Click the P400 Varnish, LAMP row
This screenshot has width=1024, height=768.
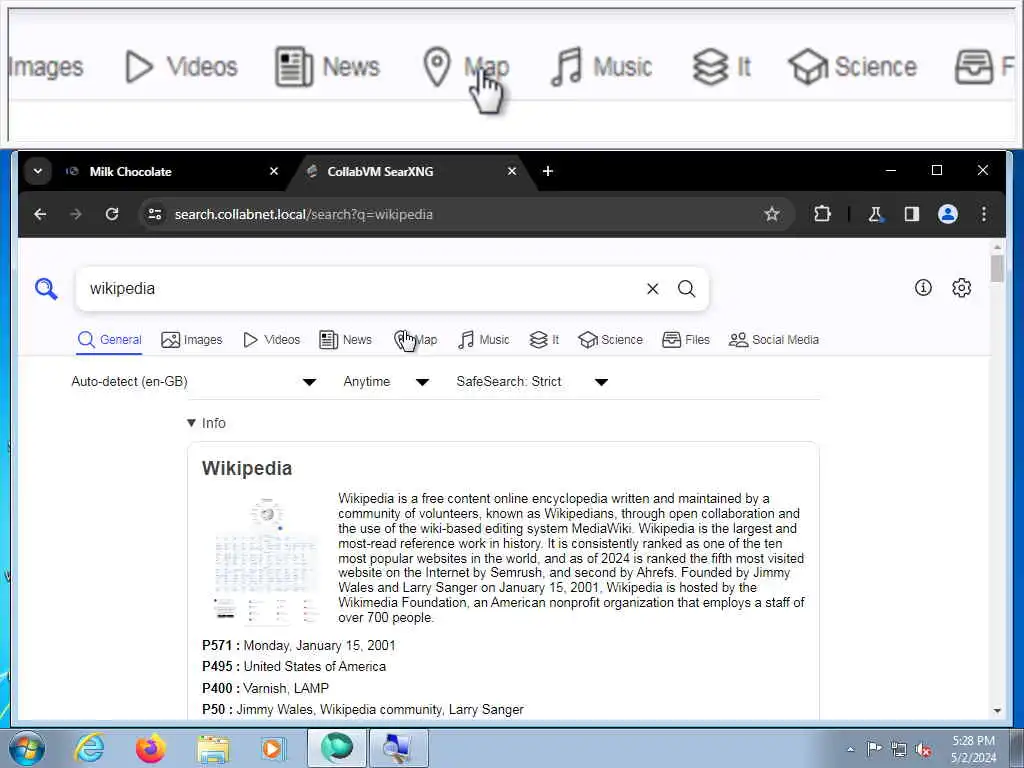click(265, 688)
